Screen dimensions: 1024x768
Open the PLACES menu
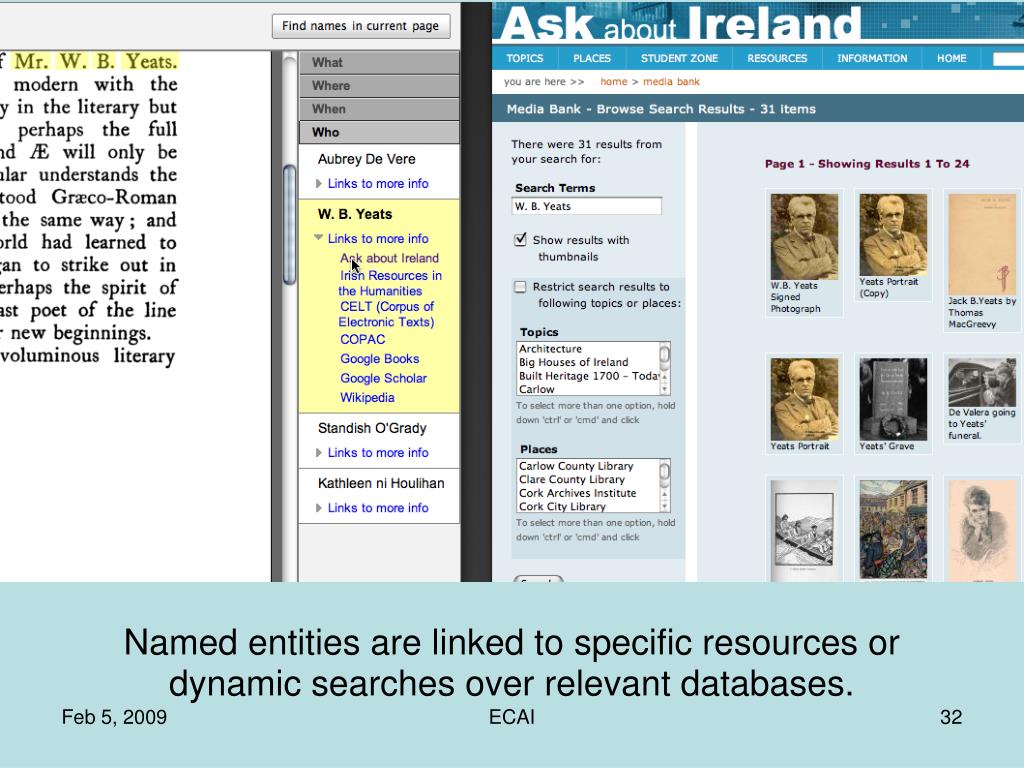click(592, 58)
